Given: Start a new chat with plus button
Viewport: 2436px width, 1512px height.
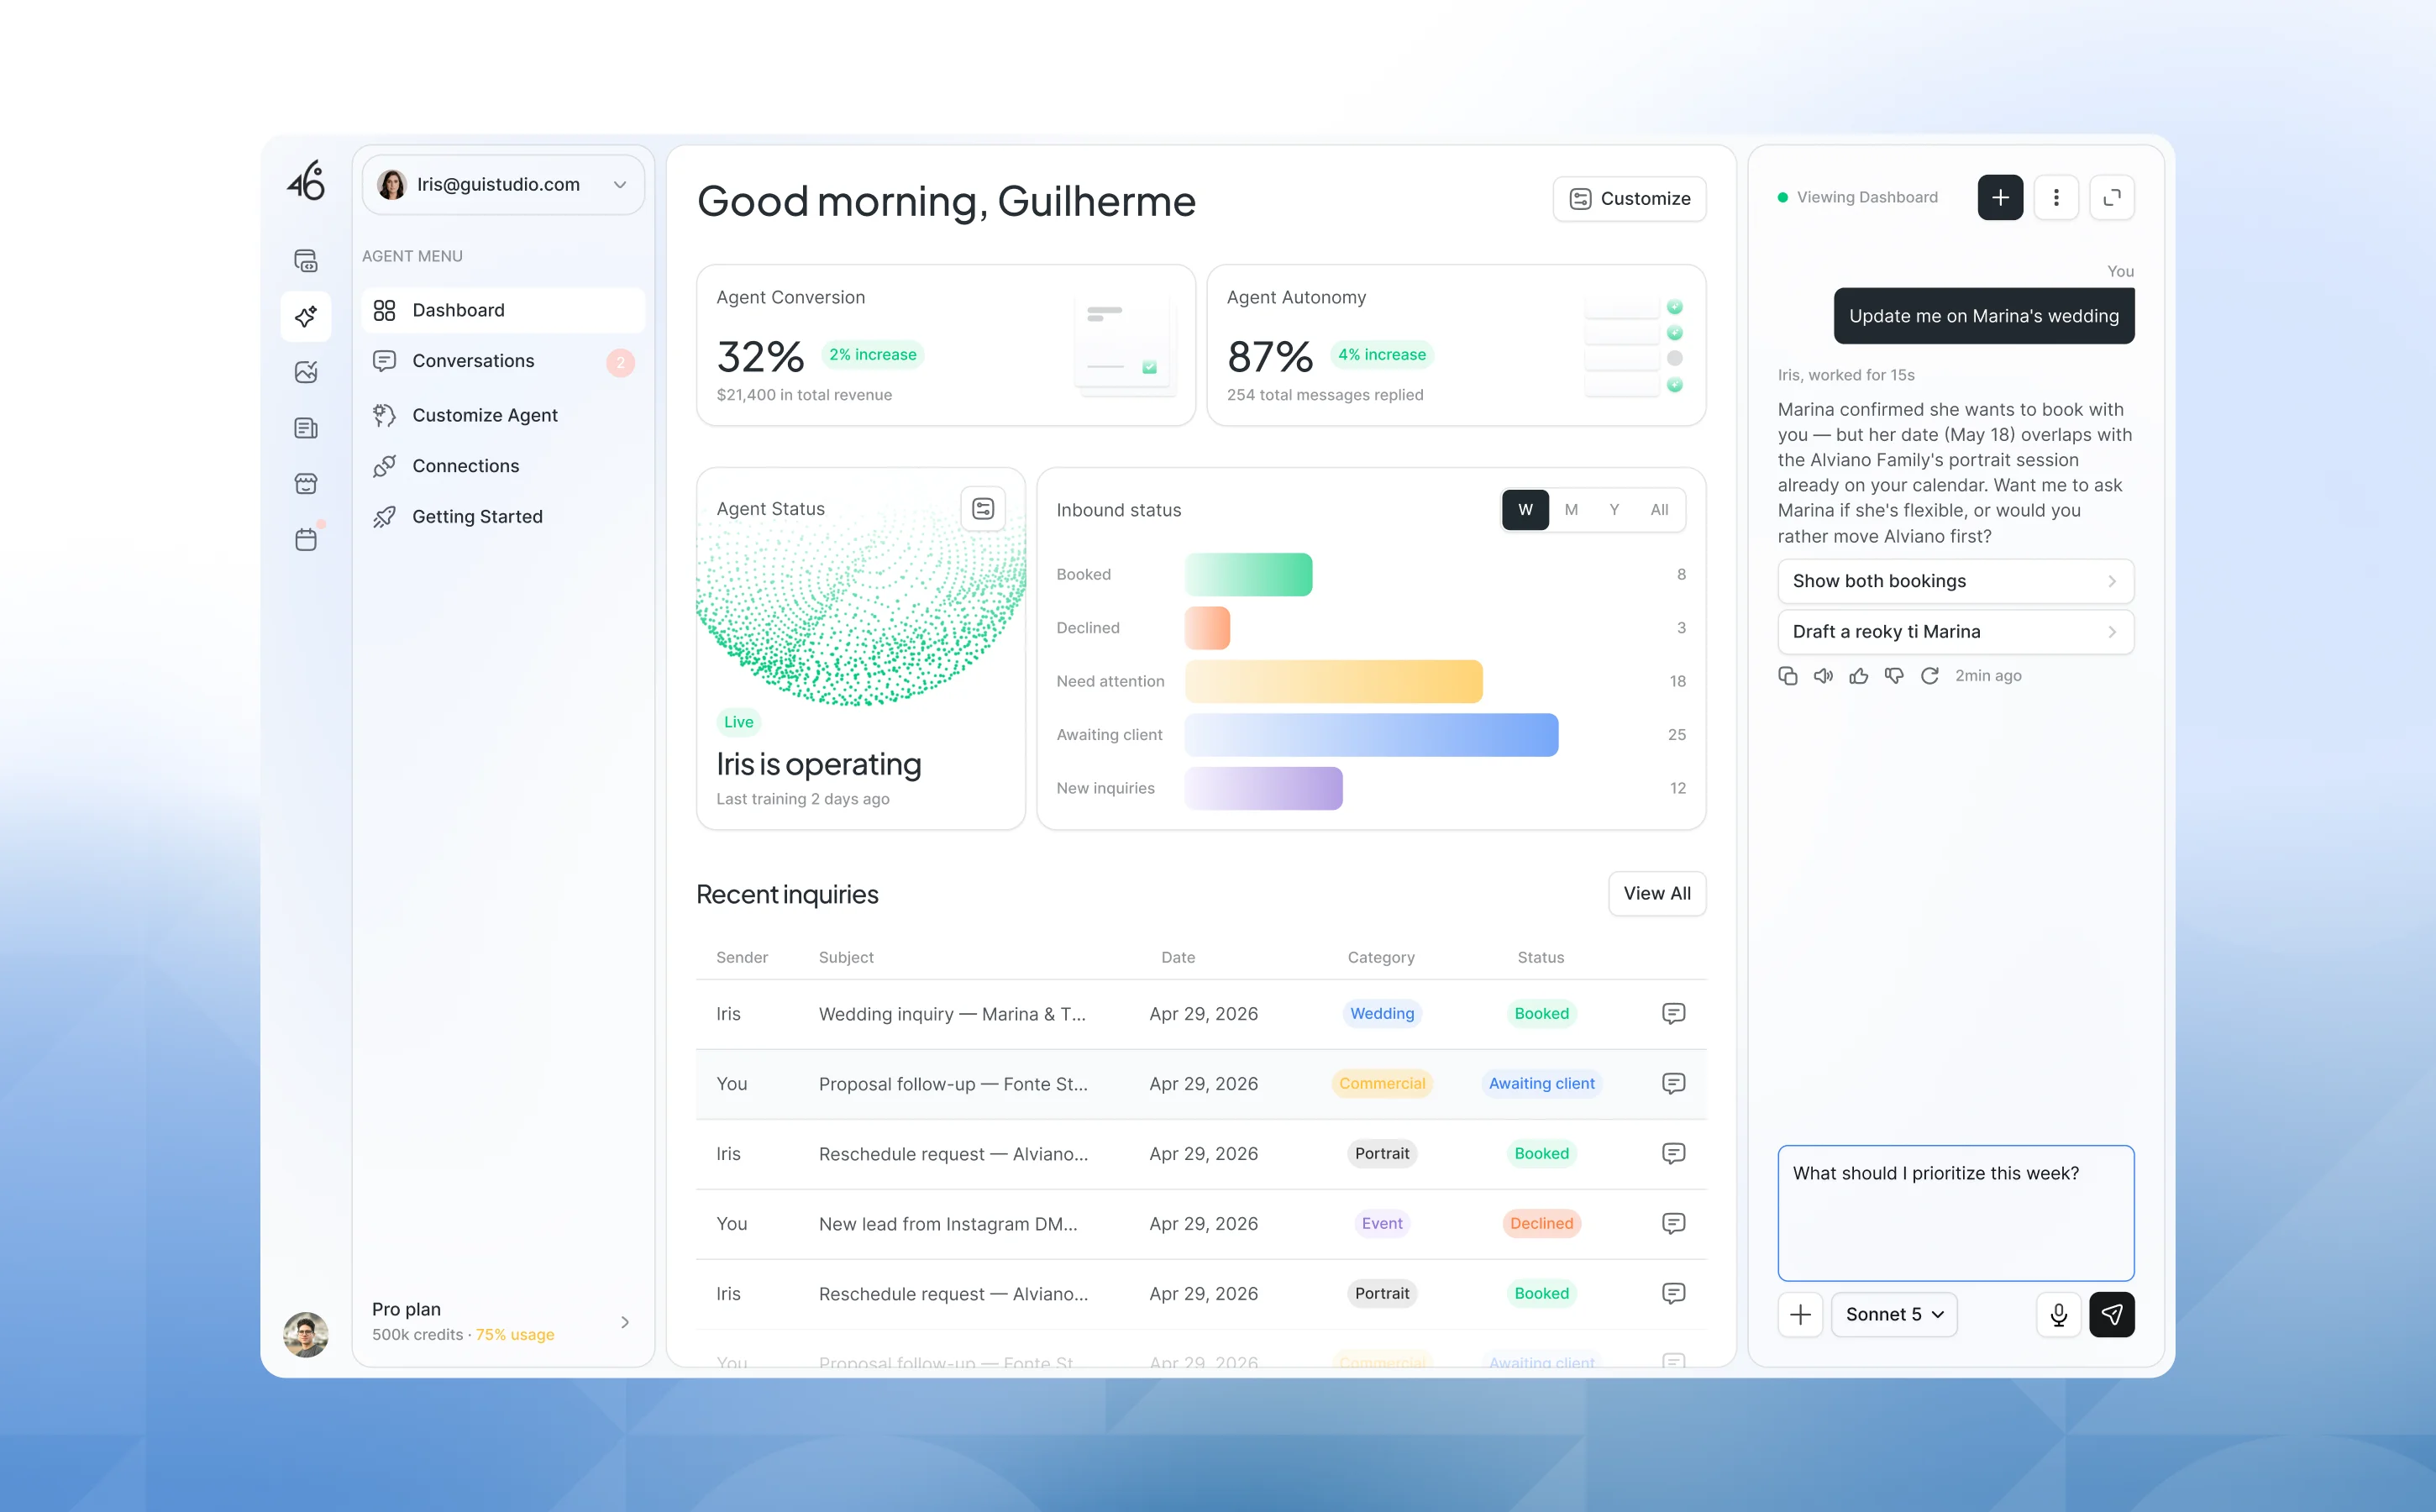Looking at the screenshot, I should 2000,198.
